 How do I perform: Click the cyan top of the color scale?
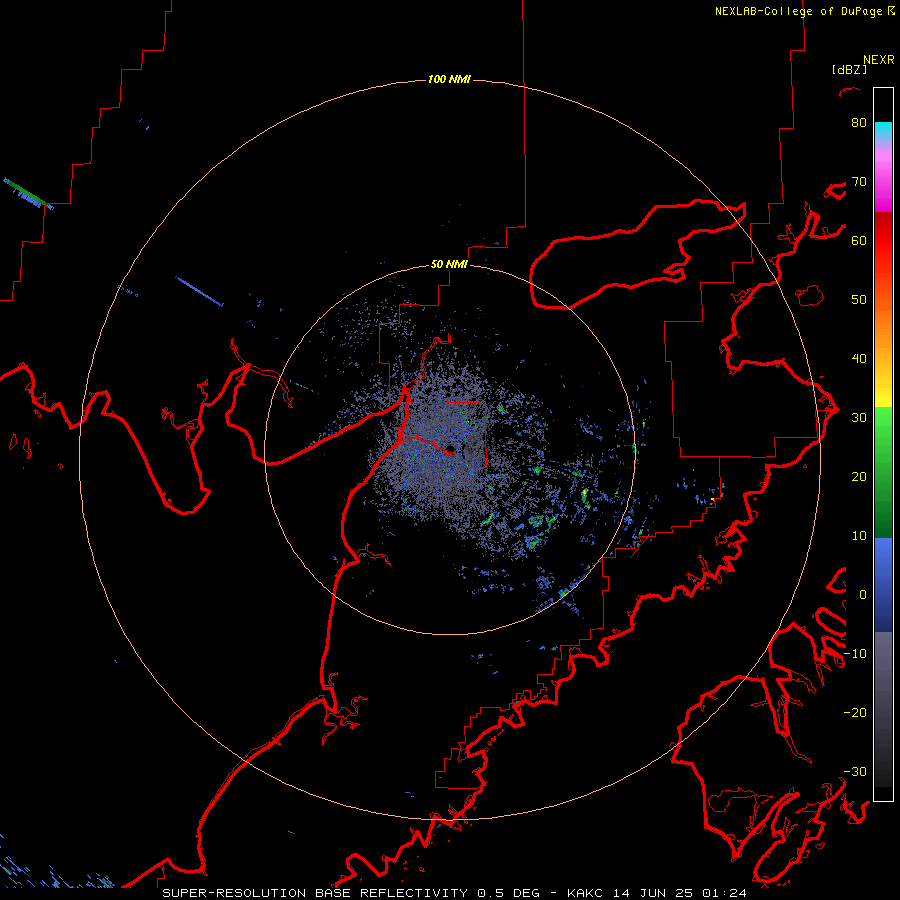(883, 129)
